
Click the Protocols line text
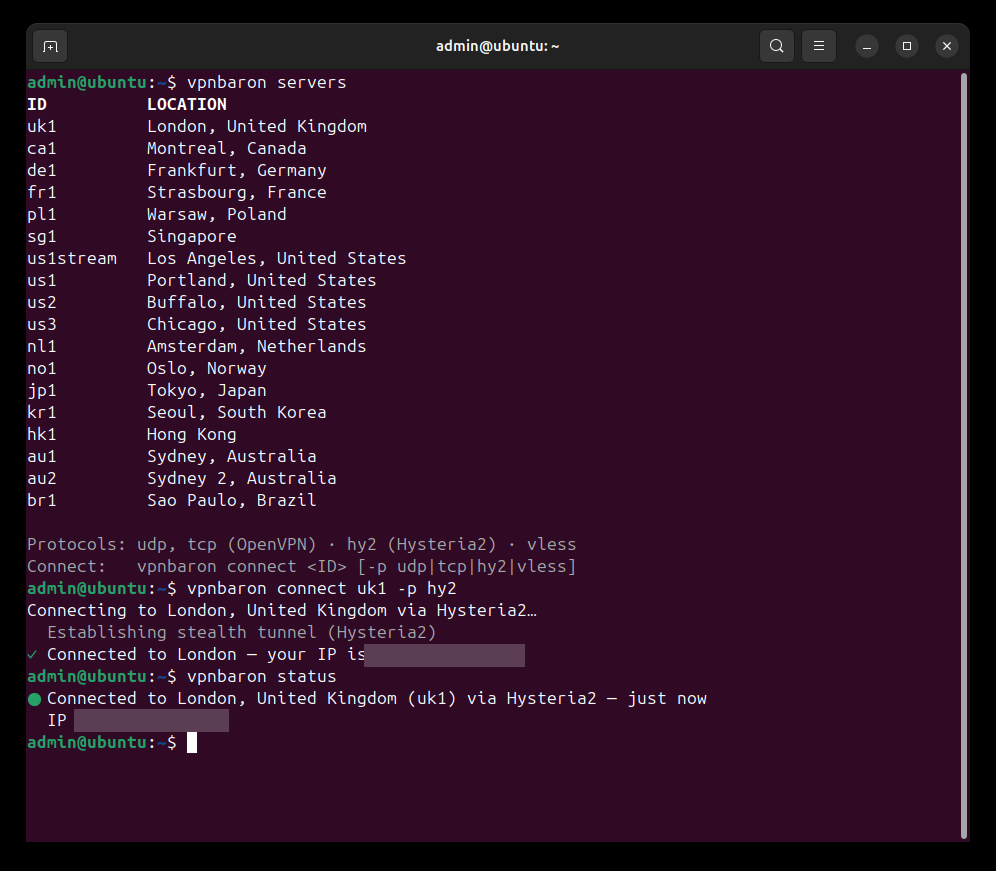pos(302,544)
